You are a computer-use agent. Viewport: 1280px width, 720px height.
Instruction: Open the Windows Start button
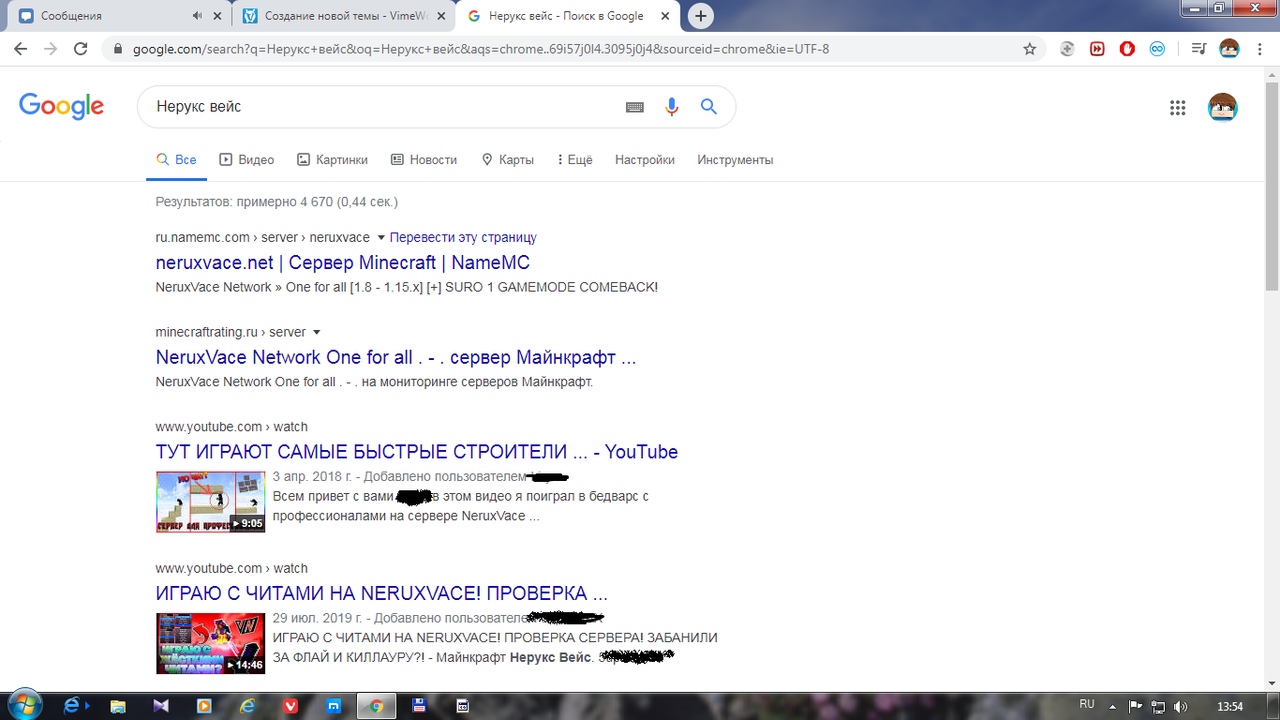click(x=24, y=705)
